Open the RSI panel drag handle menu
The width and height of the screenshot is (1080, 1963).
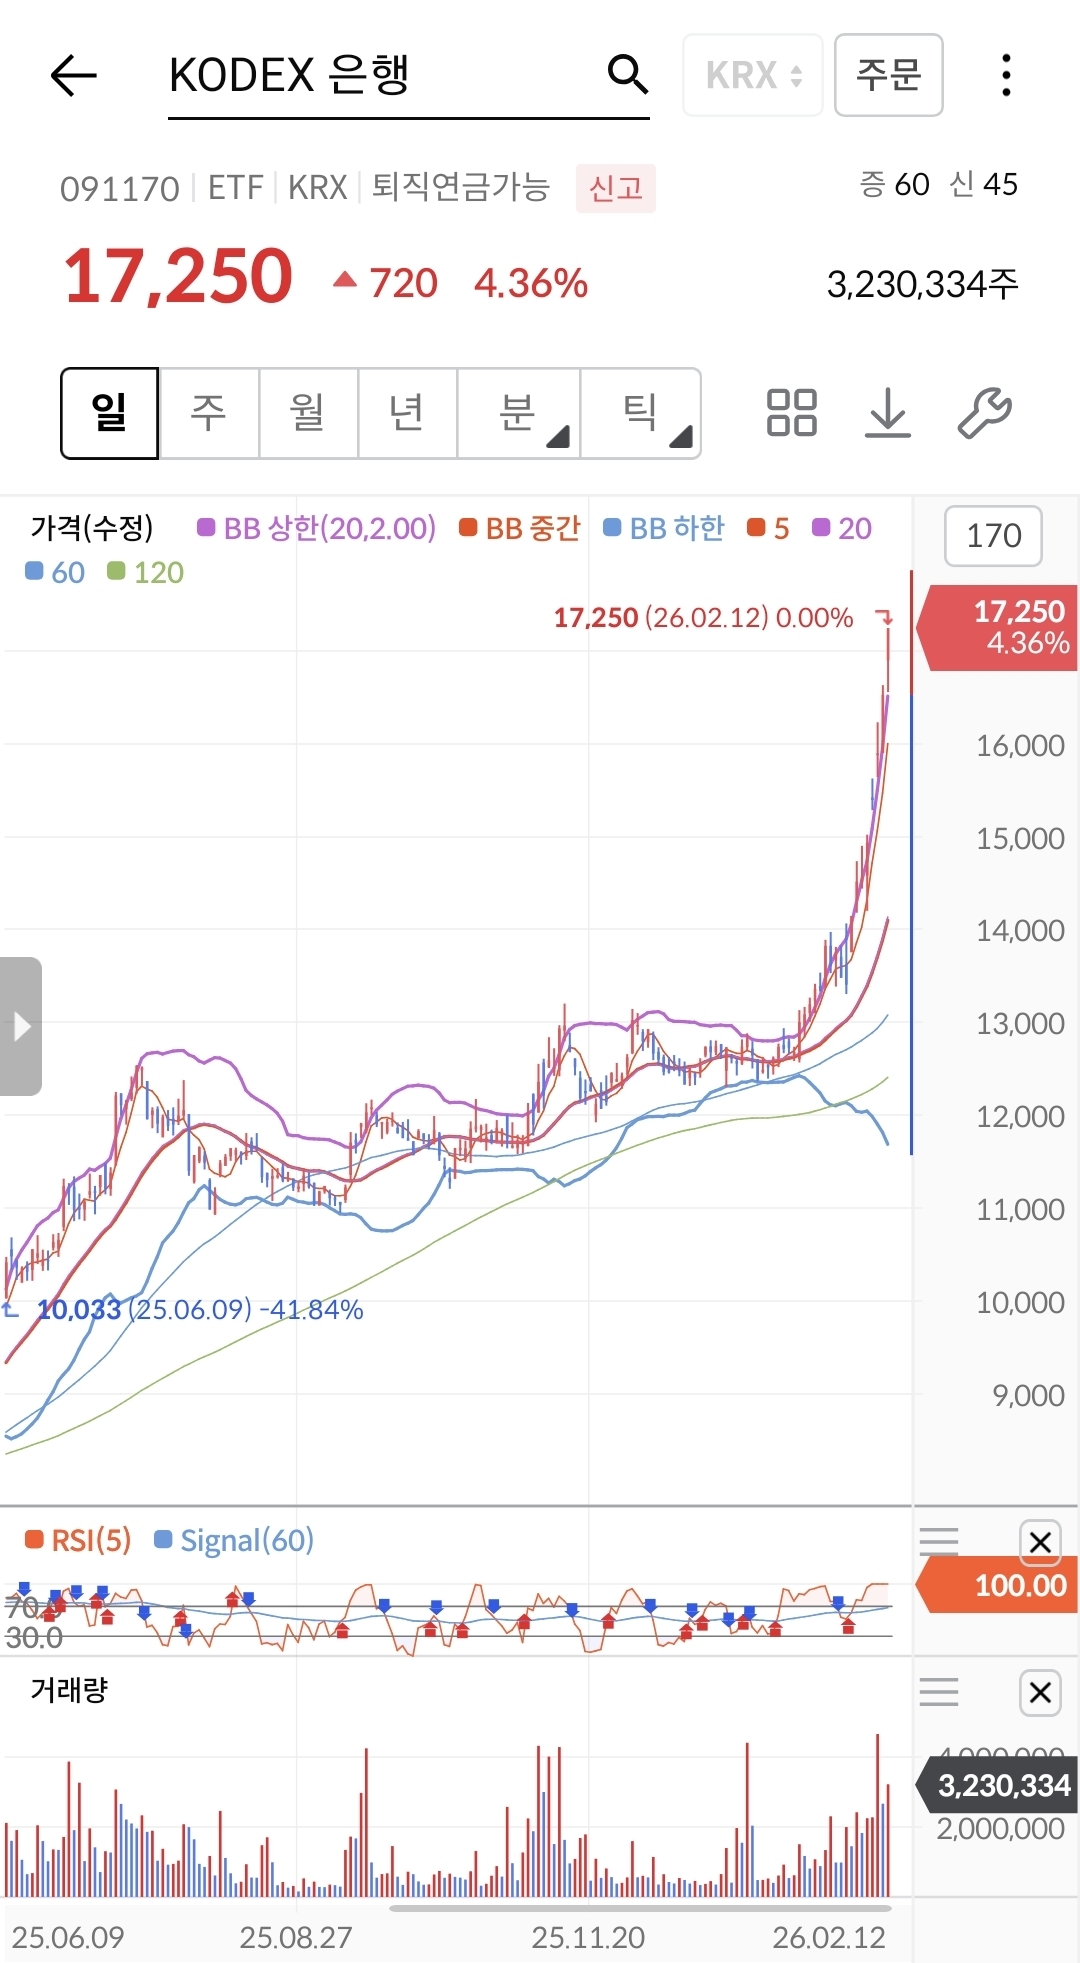(x=938, y=1541)
